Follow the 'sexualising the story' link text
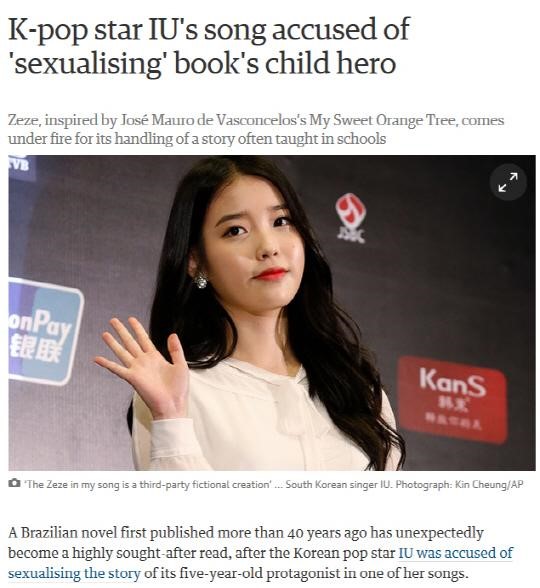 pyautogui.click(x=74, y=573)
